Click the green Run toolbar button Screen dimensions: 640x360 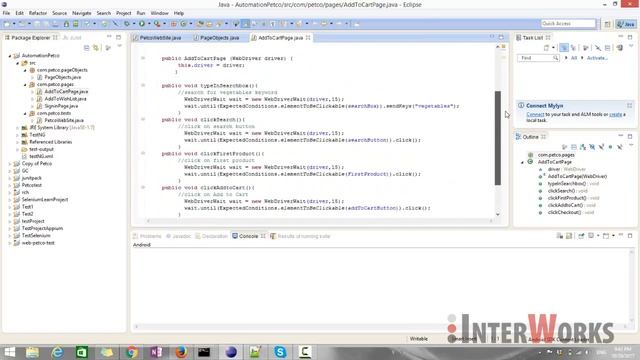pyautogui.click(x=142, y=24)
